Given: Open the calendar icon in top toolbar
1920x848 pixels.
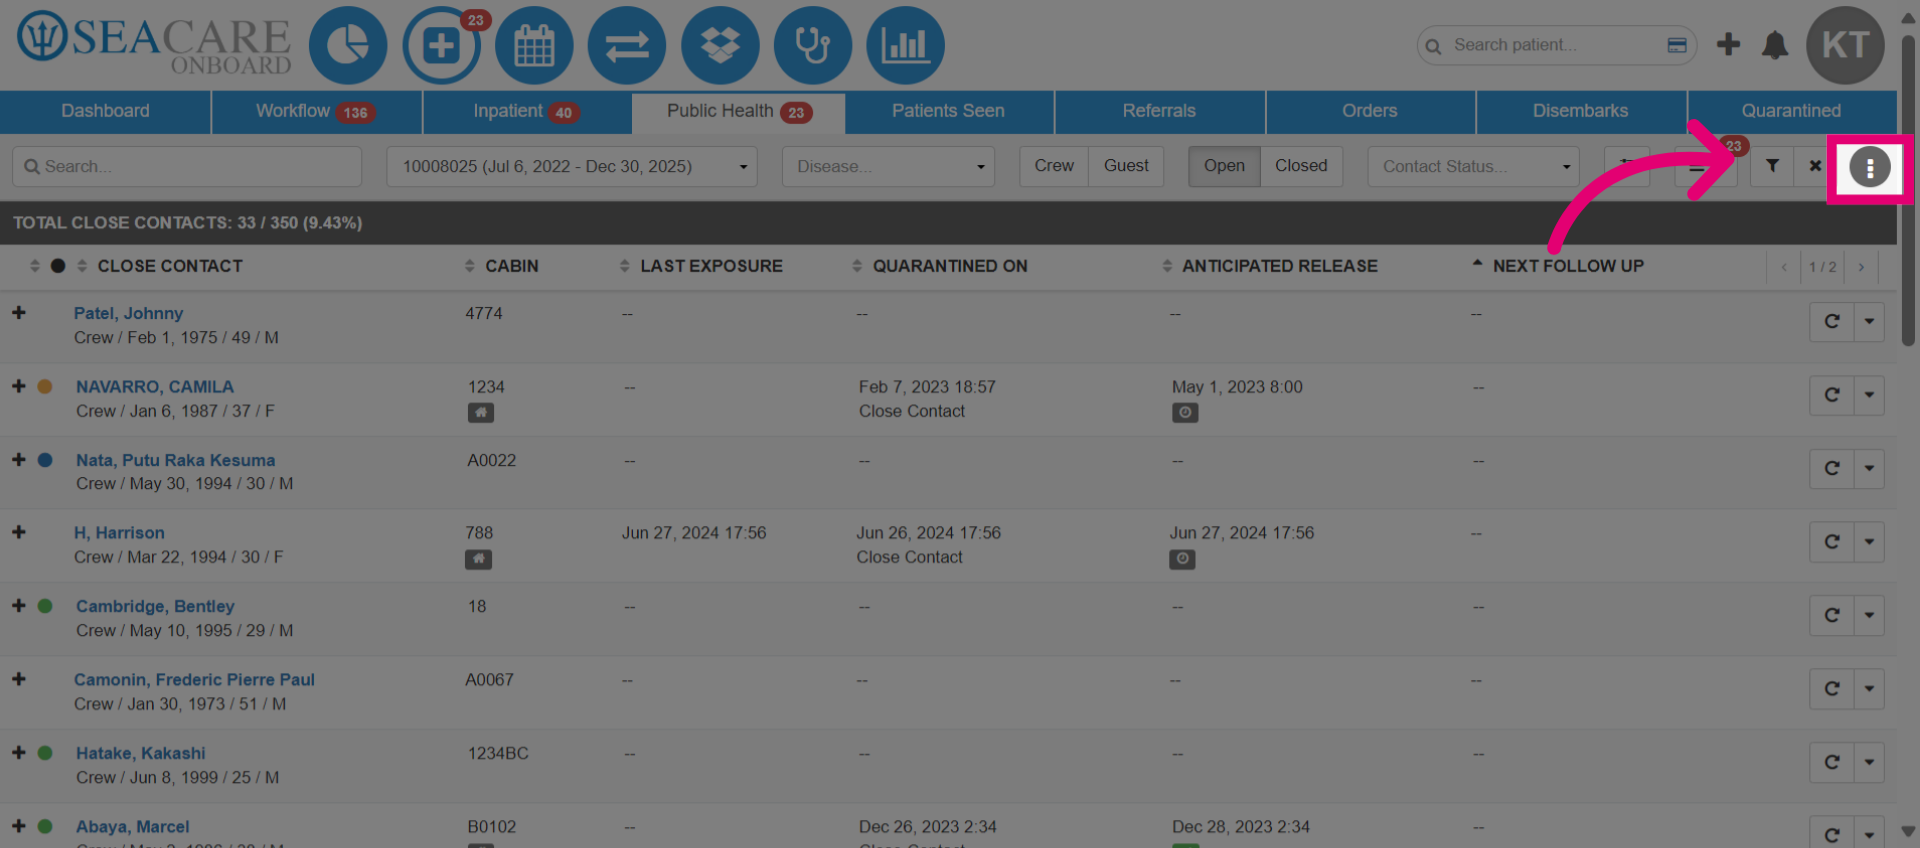Looking at the screenshot, I should point(534,46).
